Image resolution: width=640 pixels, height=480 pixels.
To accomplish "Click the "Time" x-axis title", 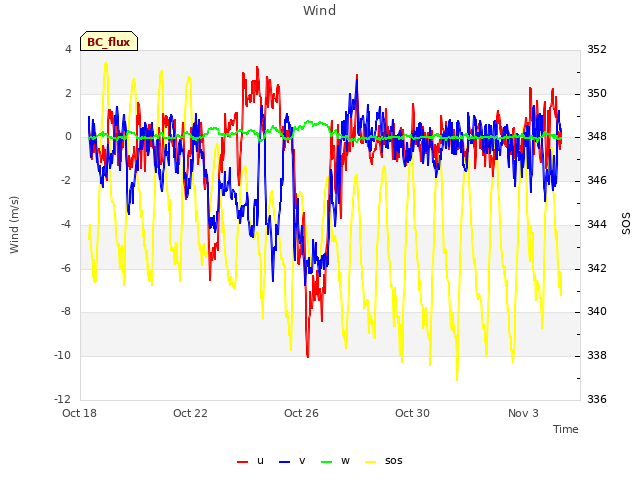I will pyautogui.click(x=565, y=429).
